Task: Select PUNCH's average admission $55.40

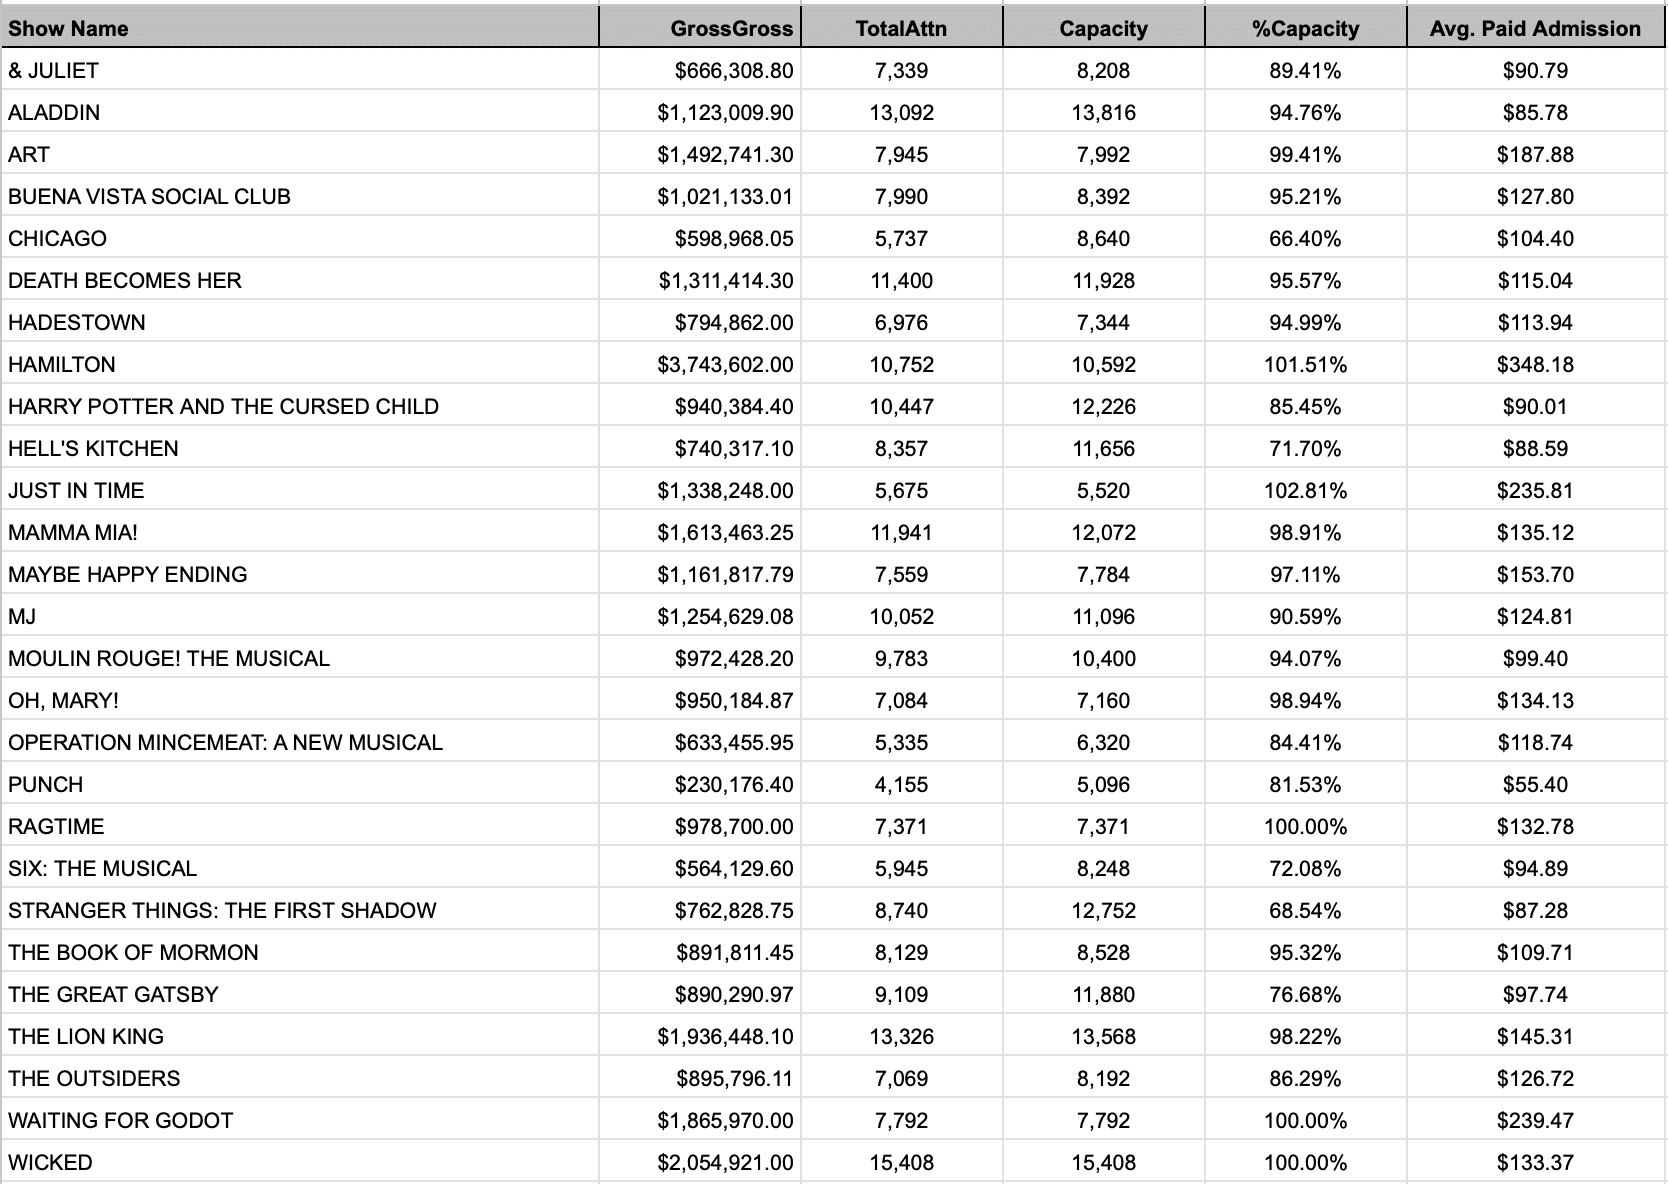Action: point(1535,784)
